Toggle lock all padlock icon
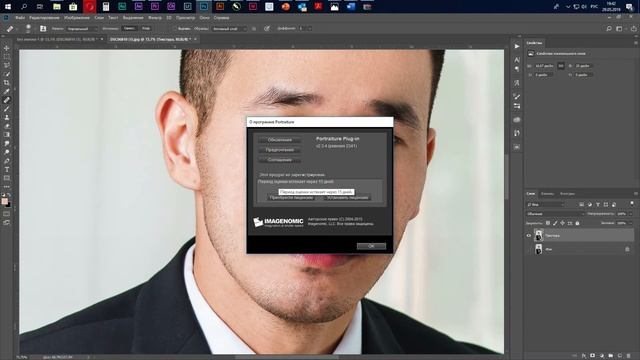The width and height of the screenshot is (640, 360). tap(577, 223)
